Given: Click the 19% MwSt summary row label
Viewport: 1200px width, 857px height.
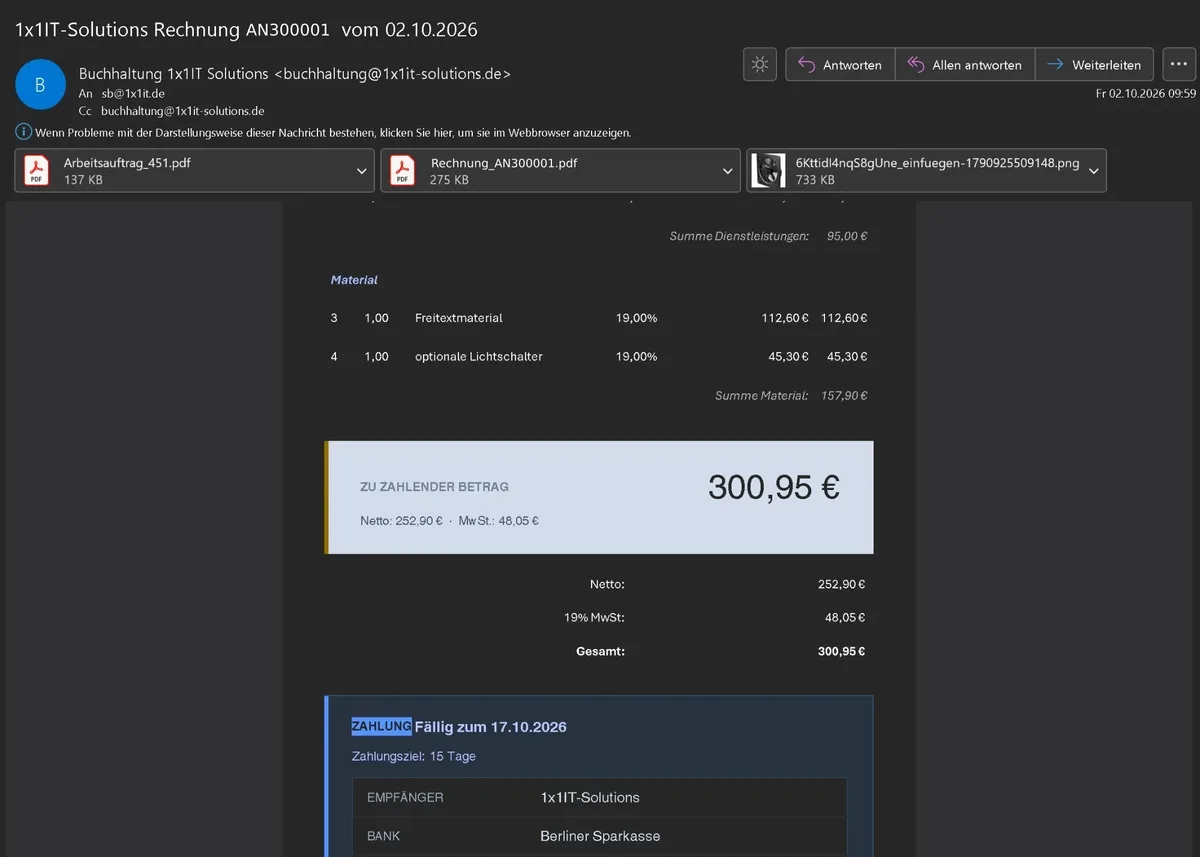Looking at the screenshot, I should tap(594, 618).
